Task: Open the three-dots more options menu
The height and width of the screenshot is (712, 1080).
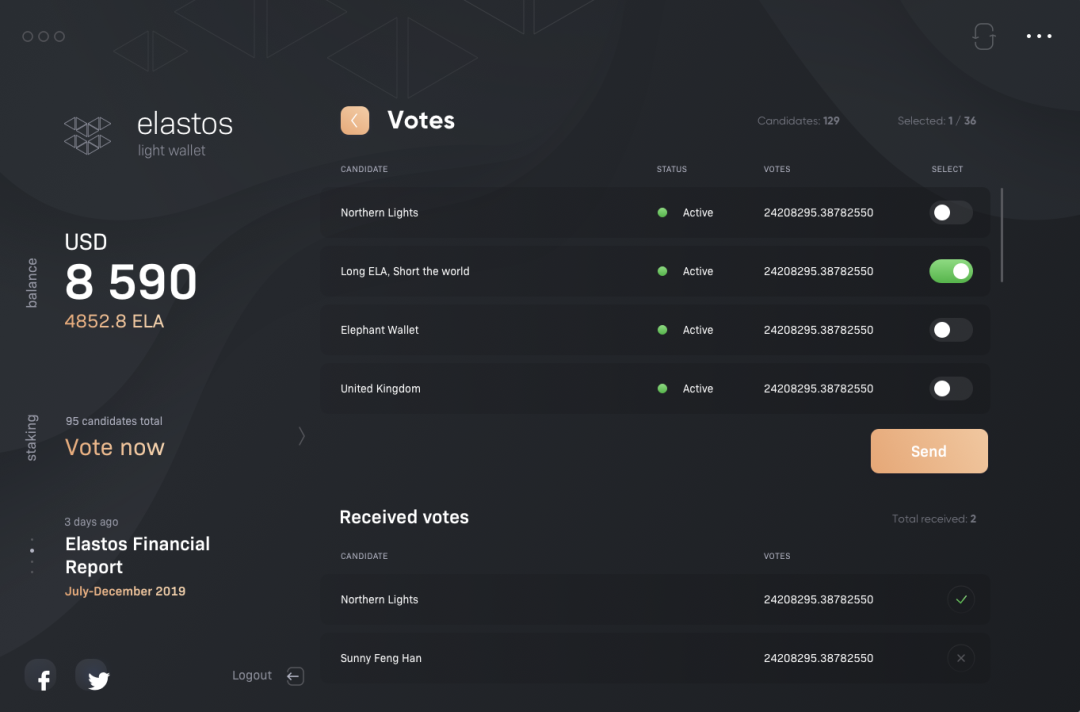Action: pos(1039,36)
